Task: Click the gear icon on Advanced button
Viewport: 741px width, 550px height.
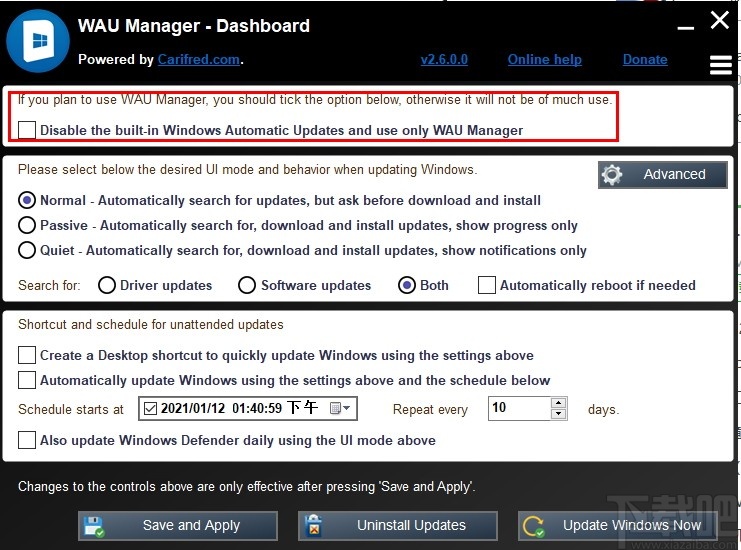Action: pos(612,175)
